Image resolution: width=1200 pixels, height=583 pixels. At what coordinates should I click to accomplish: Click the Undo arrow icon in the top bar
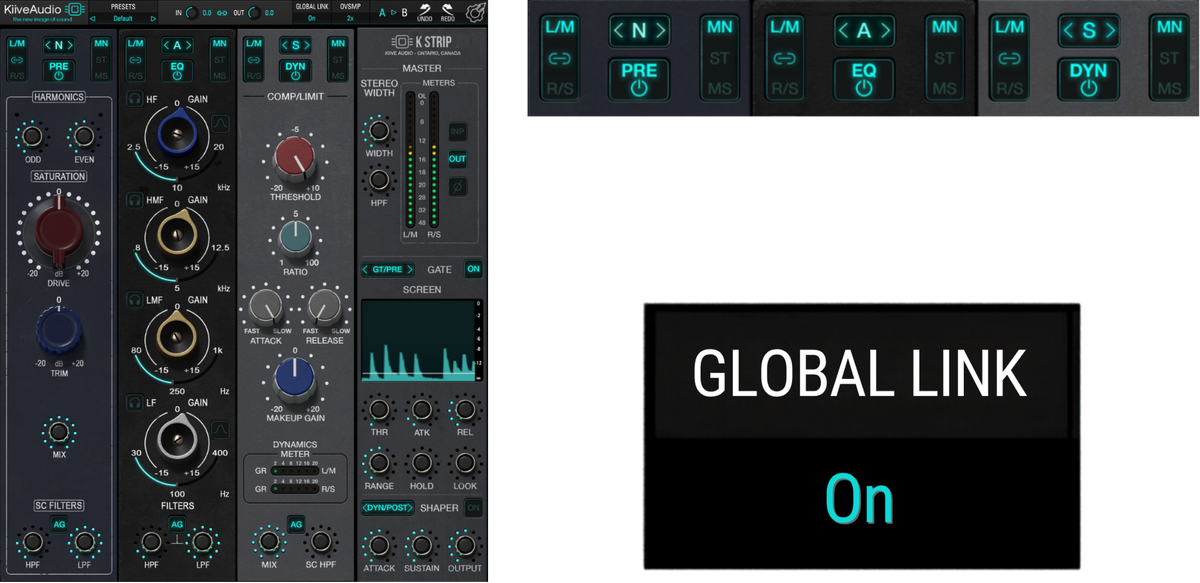coord(424,8)
